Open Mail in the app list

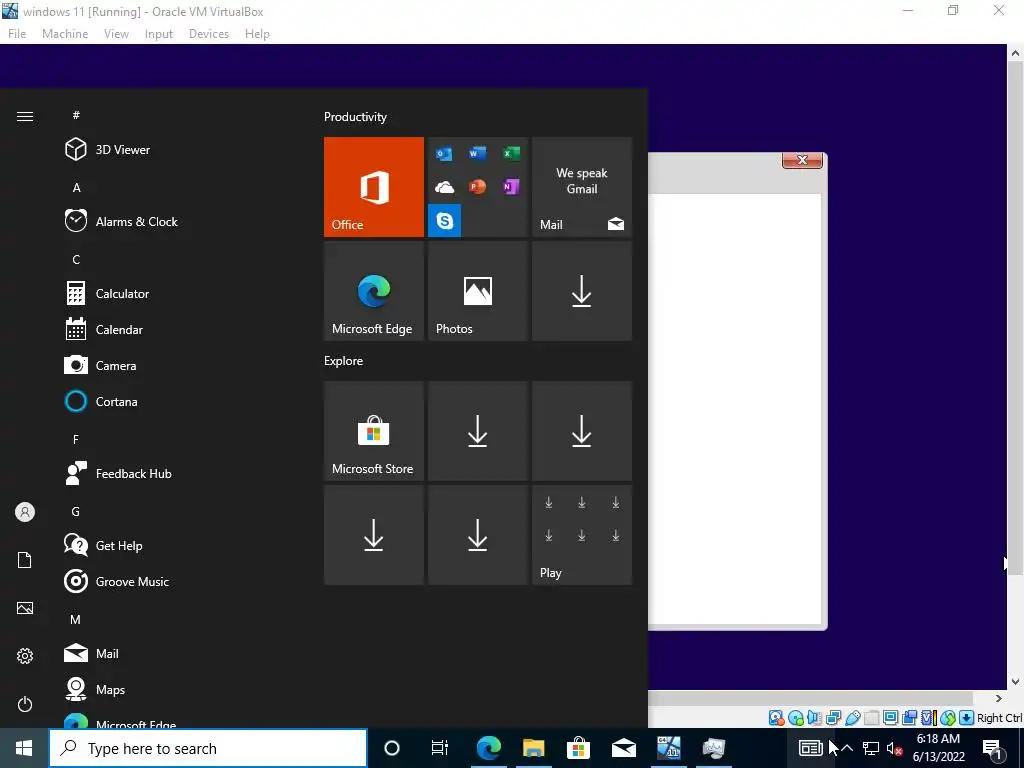[x=91, y=653]
